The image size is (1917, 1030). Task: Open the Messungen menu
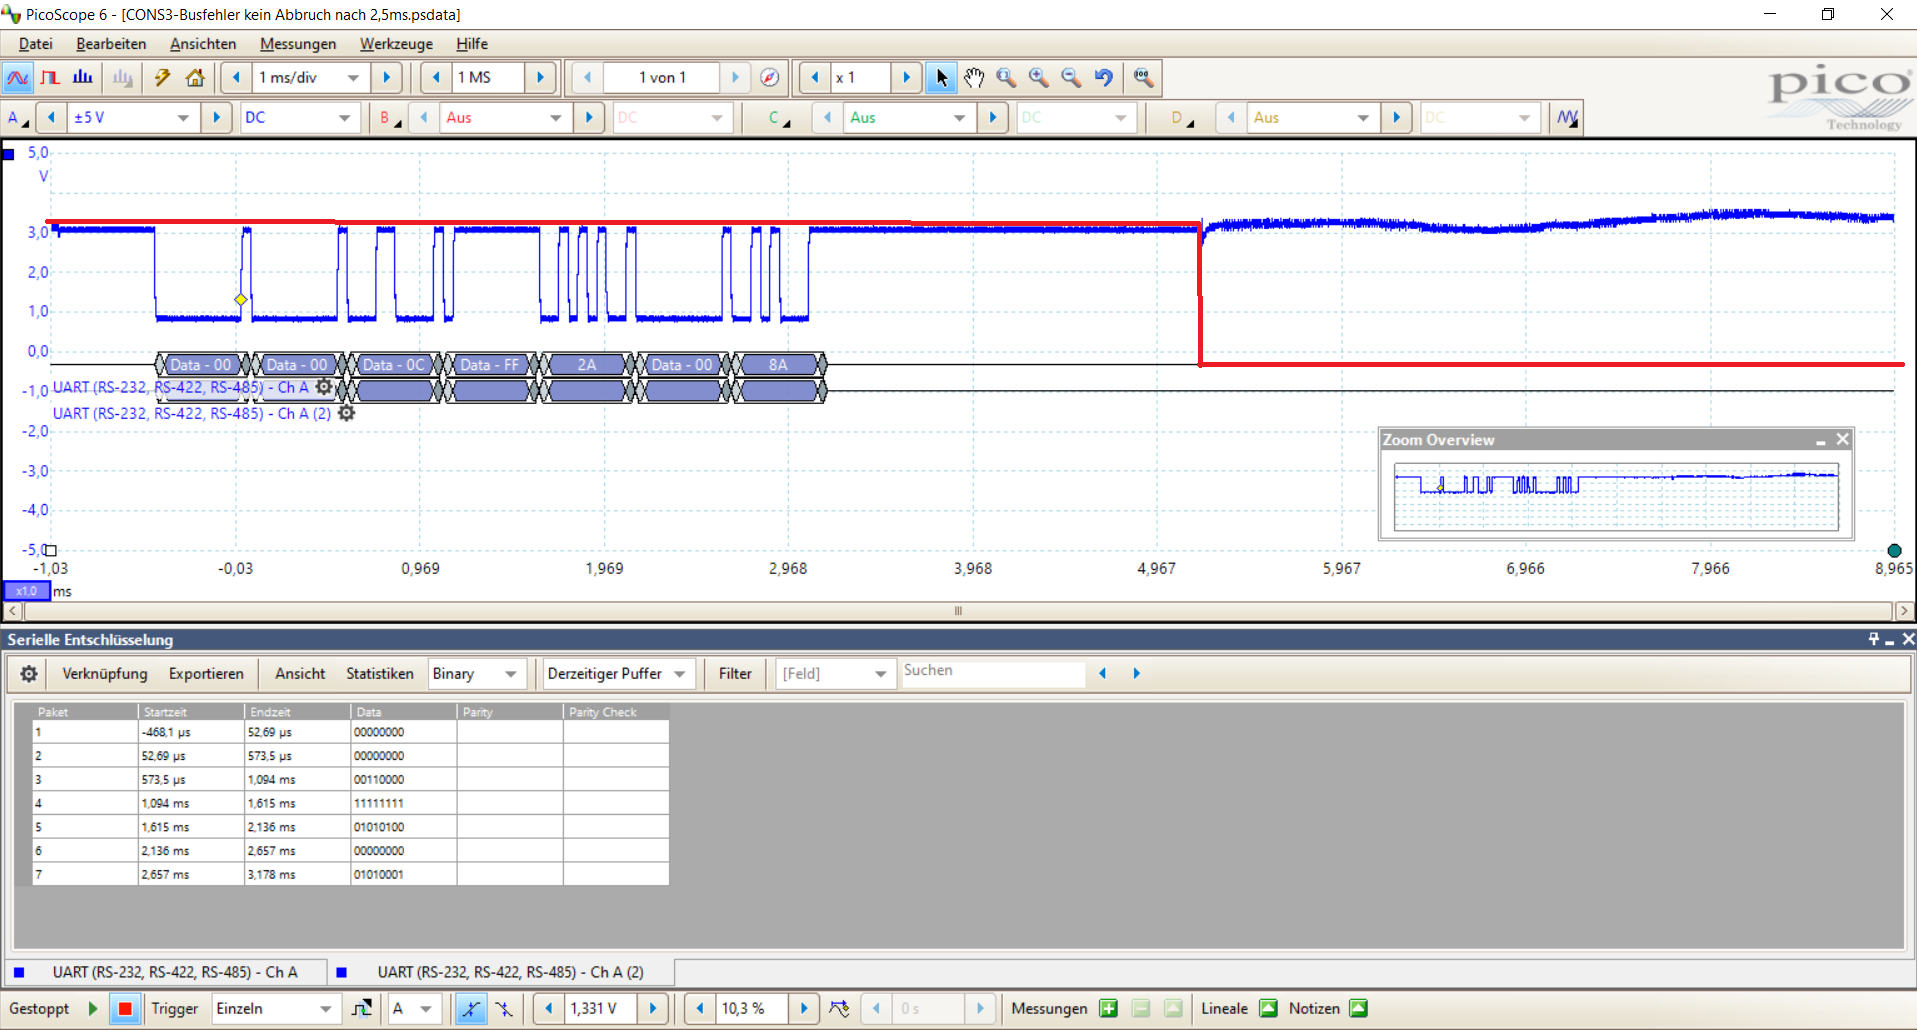click(x=298, y=44)
